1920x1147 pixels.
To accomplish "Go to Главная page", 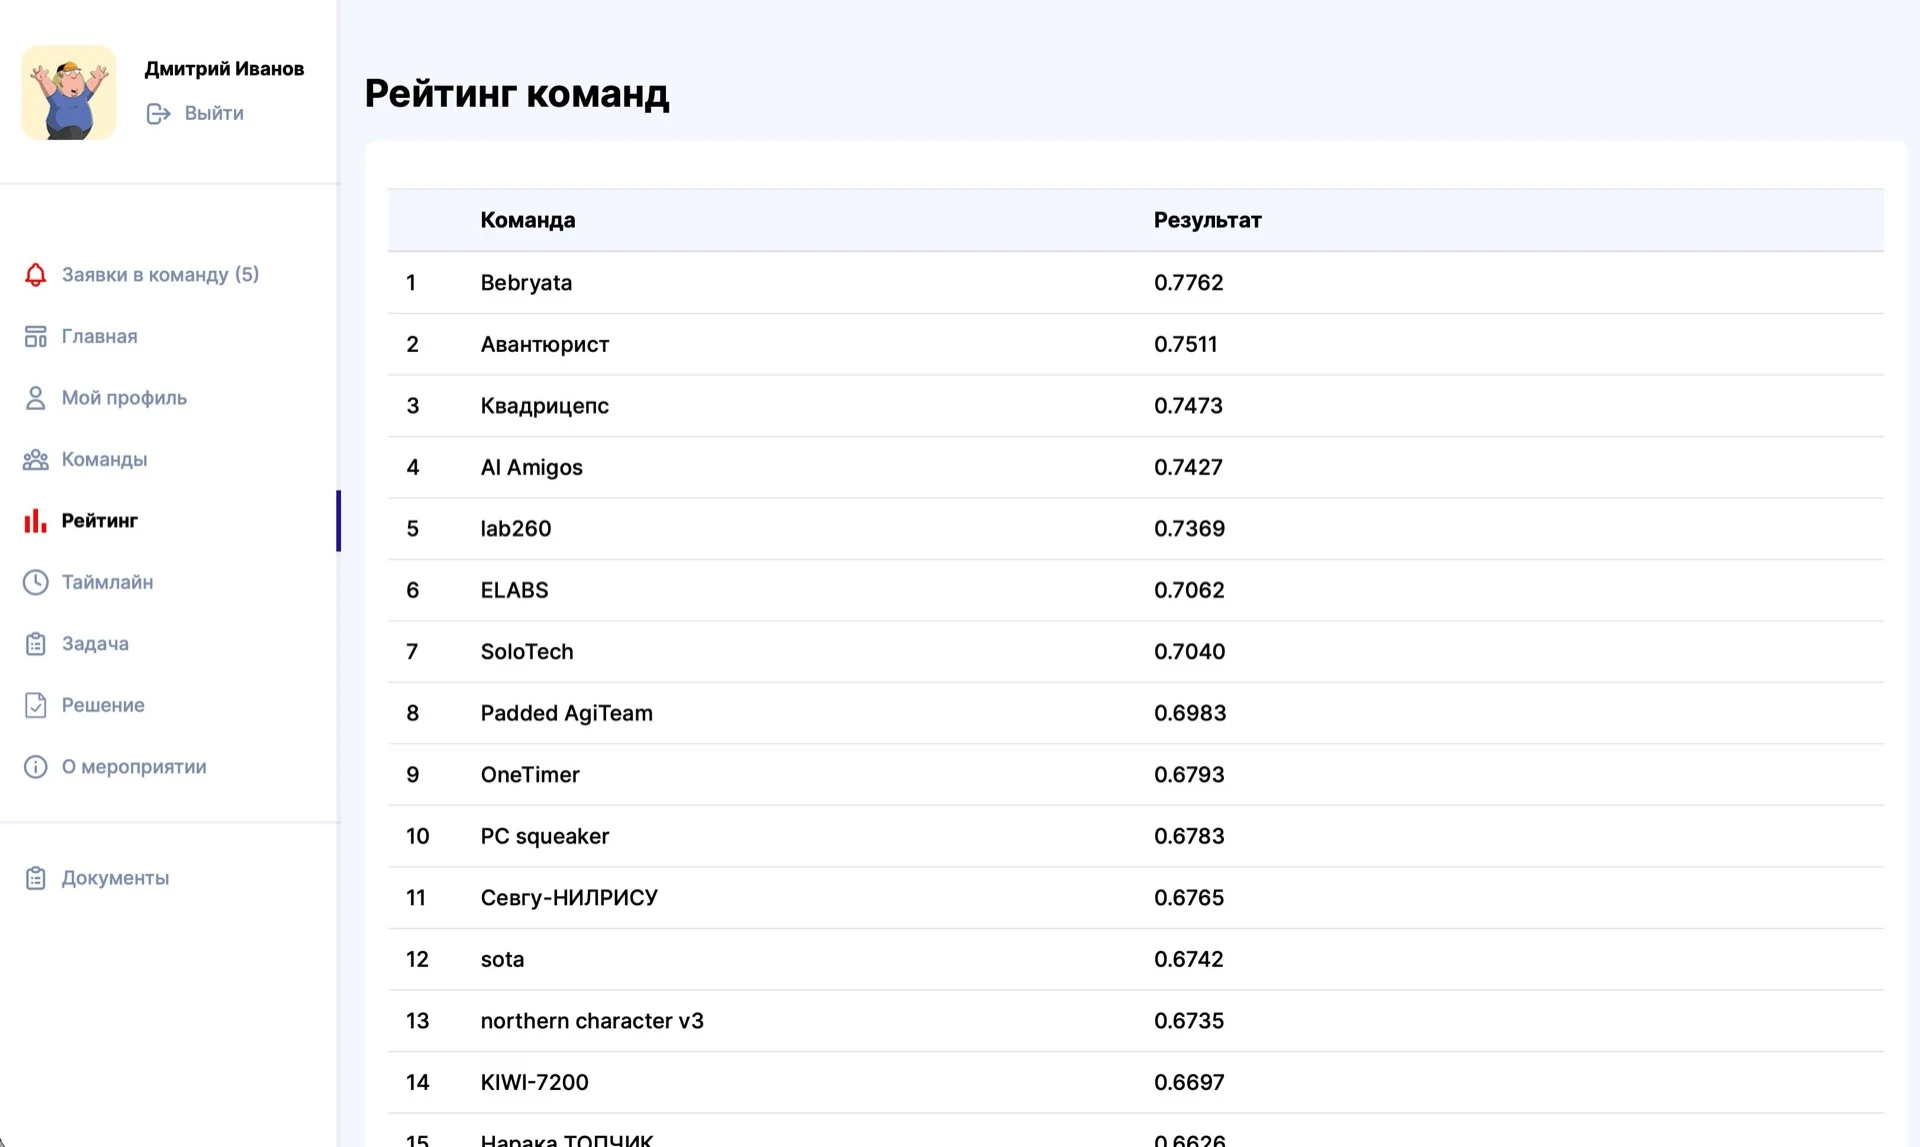I will [x=99, y=337].
